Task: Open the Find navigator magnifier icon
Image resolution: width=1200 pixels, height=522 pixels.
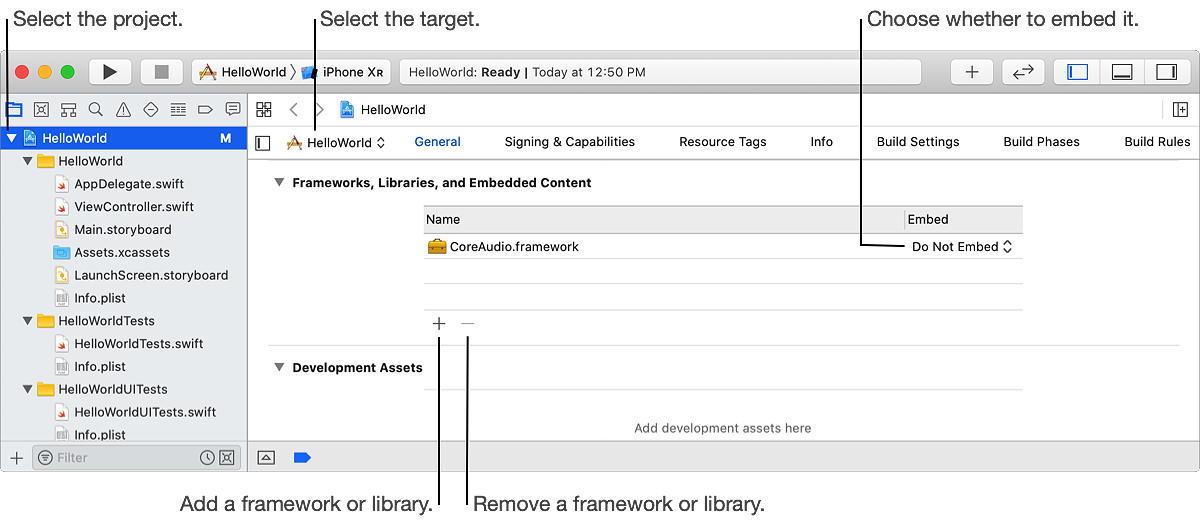Action: tap(95, 109)
